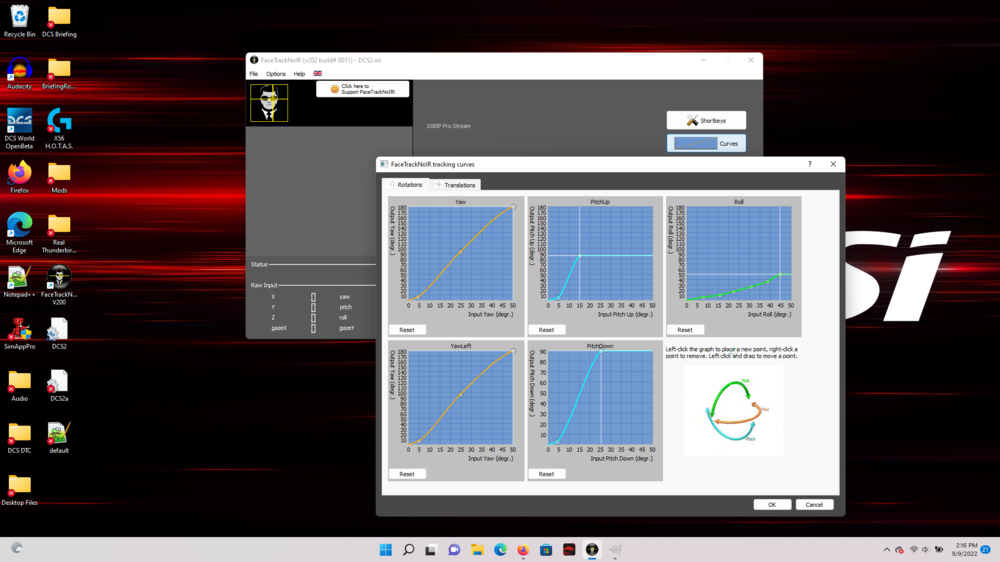1000x562 pixels.
Task: Click inside the YawLeft curve graph
Action: pos(460,397)
